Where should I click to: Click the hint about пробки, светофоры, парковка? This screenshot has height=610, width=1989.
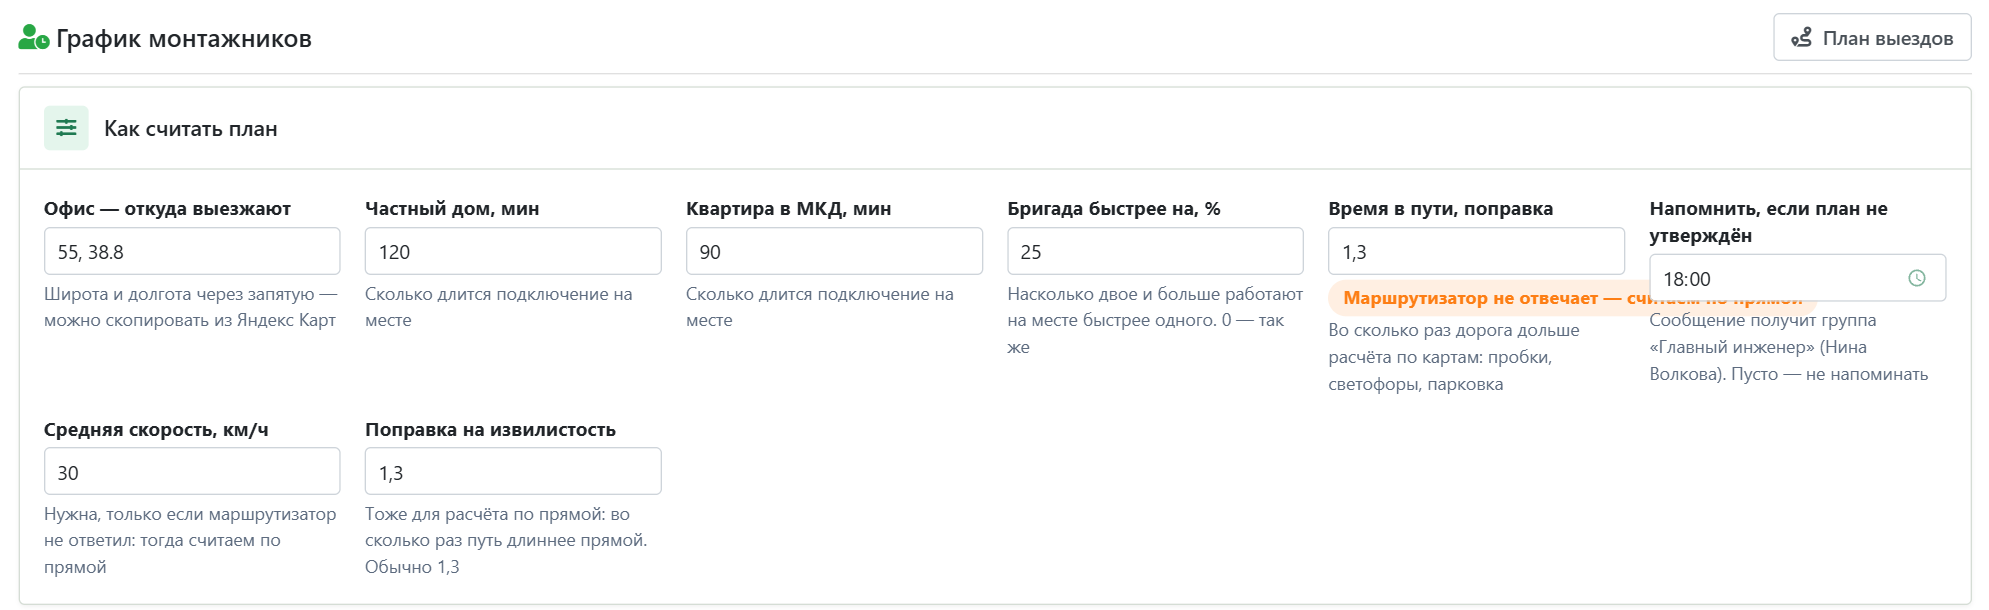tap(1454, 357)
